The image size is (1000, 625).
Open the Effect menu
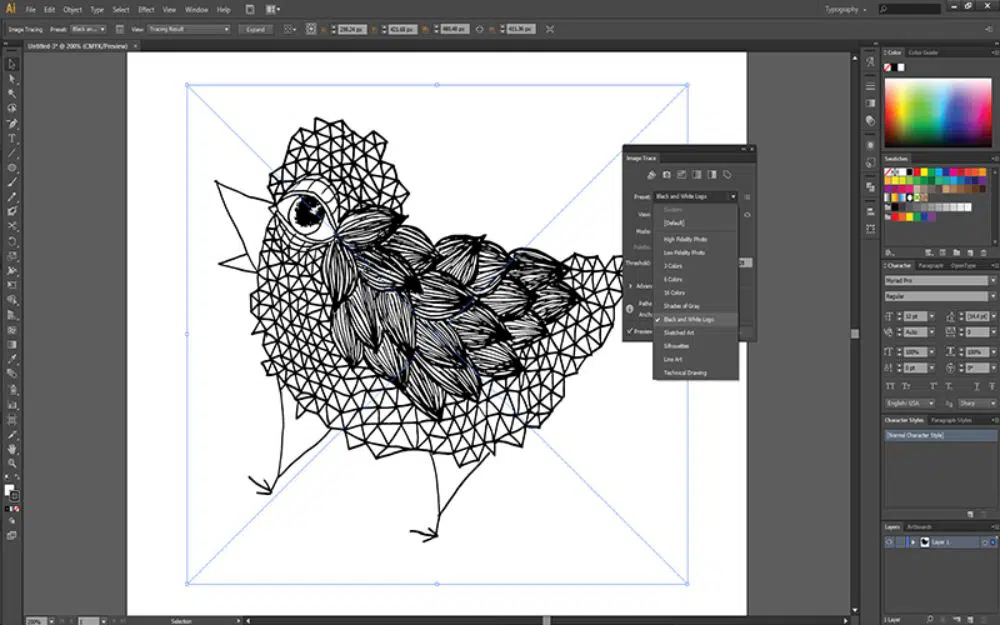pos(146,9)
